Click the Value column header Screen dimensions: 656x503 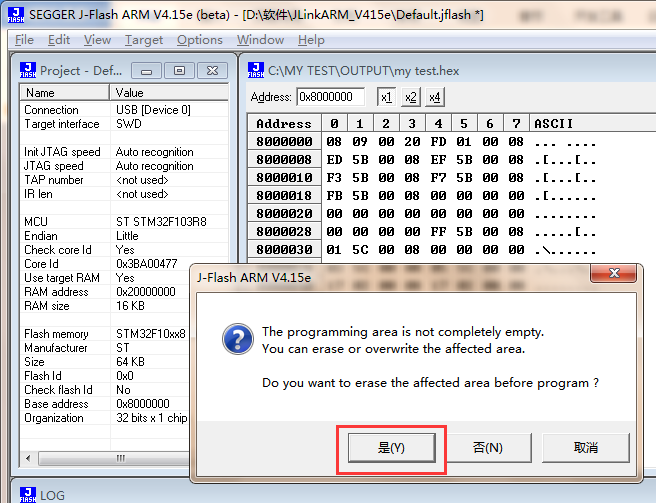click(169, 92)
